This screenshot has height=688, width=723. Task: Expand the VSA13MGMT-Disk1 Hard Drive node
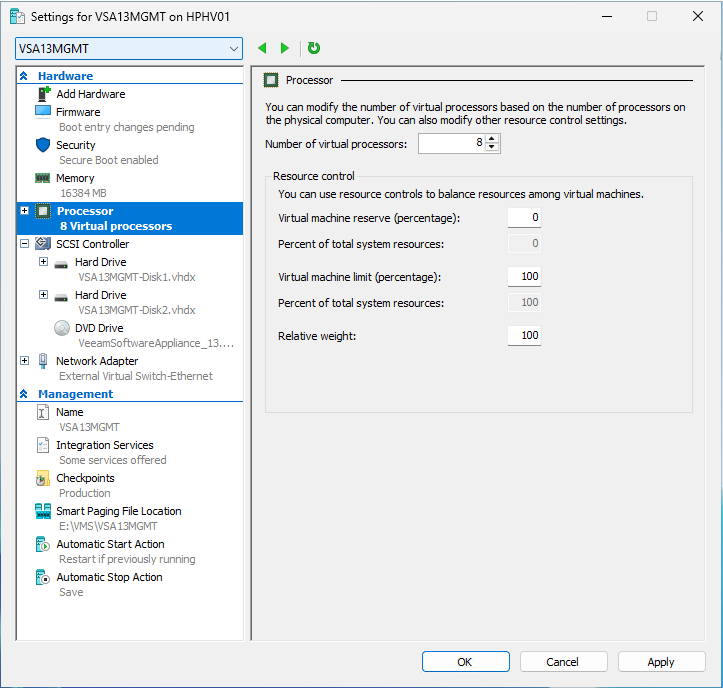[x=43, y=262]
